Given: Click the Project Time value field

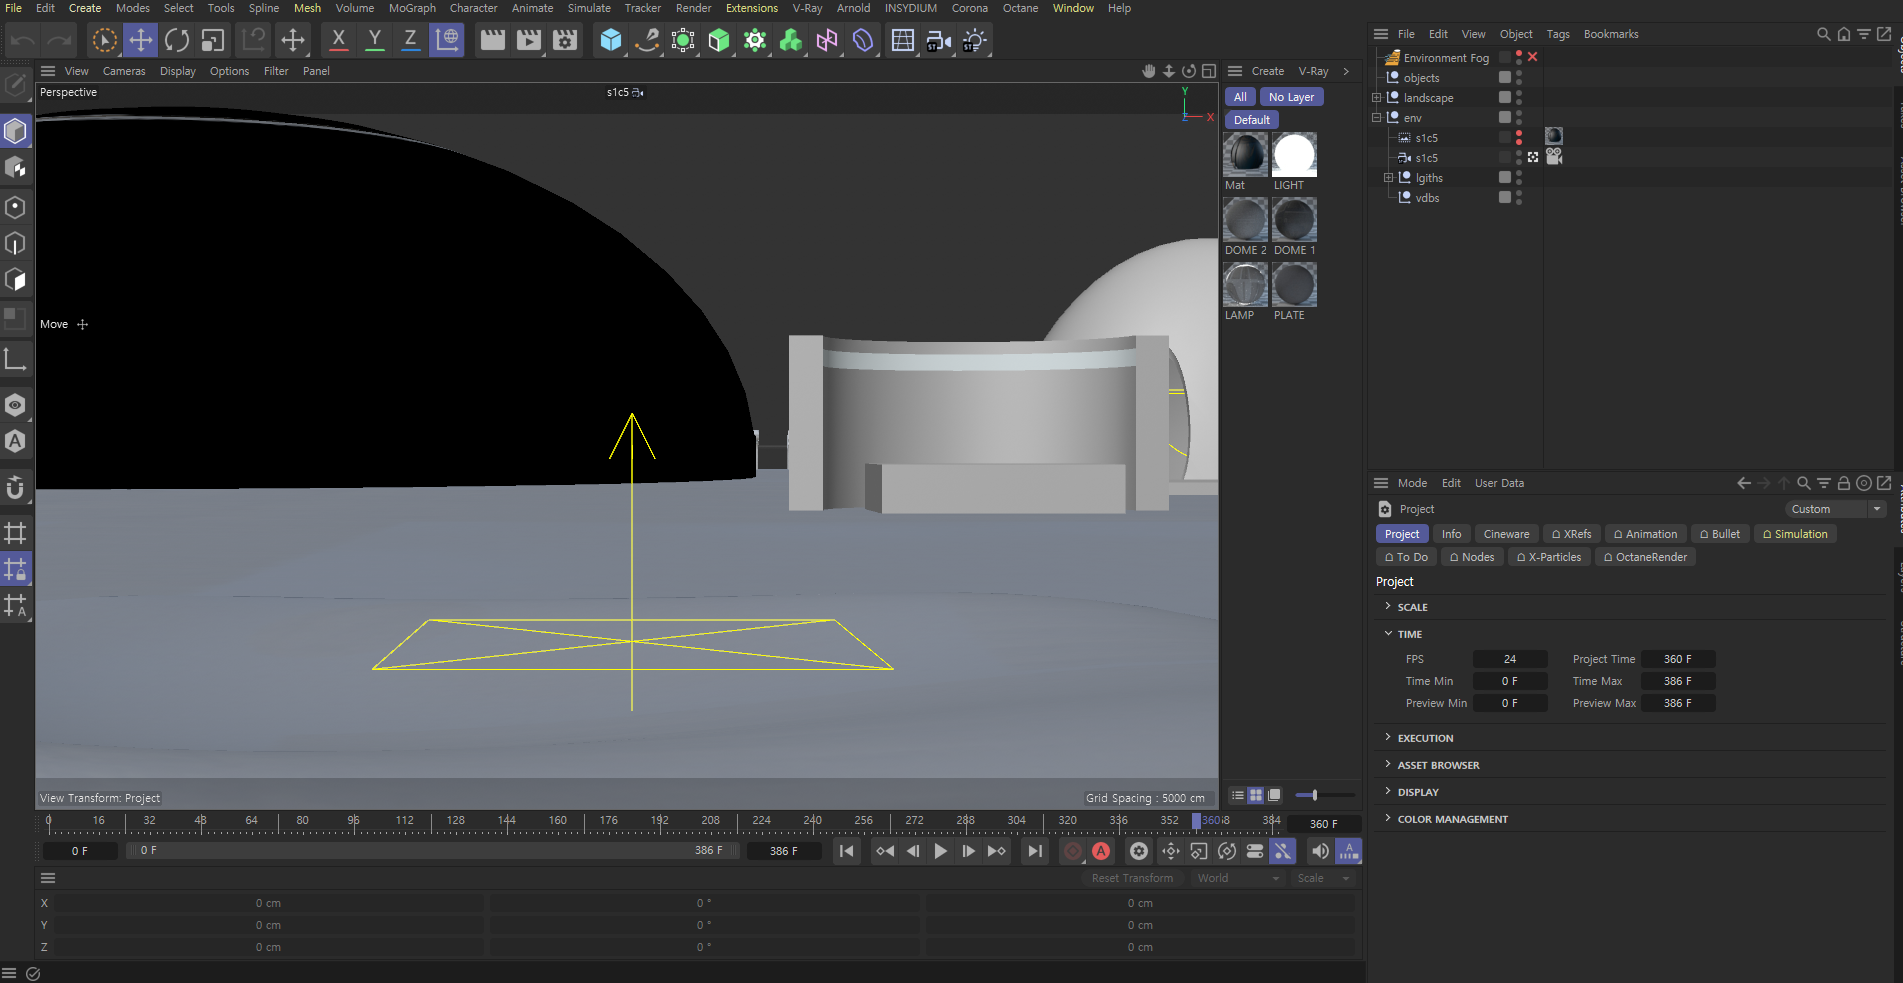Looking at the screenshot, I should coord(1678,659).
